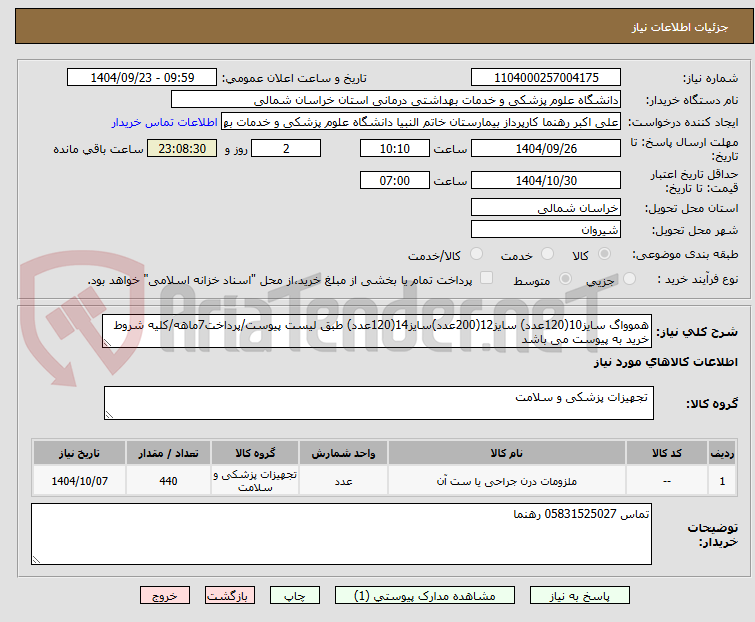Toggle the اسناد خزانه اسلامی payment checkbox
The image size is (755, 622).
(486, 278)
